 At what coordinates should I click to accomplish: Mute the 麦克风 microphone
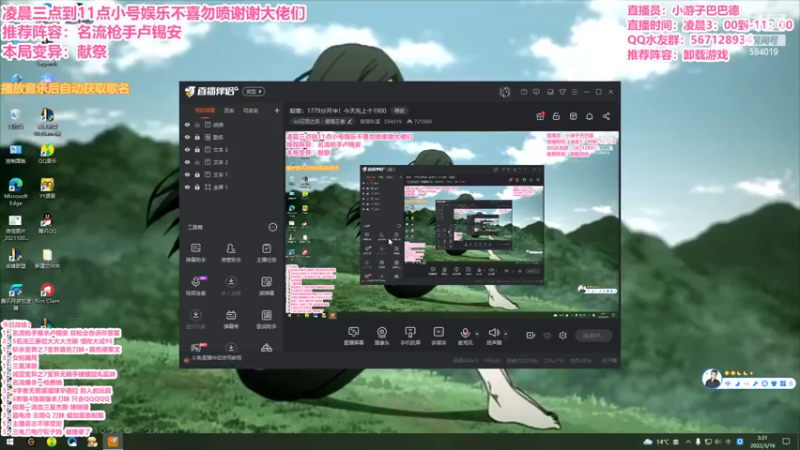point(465,336)
